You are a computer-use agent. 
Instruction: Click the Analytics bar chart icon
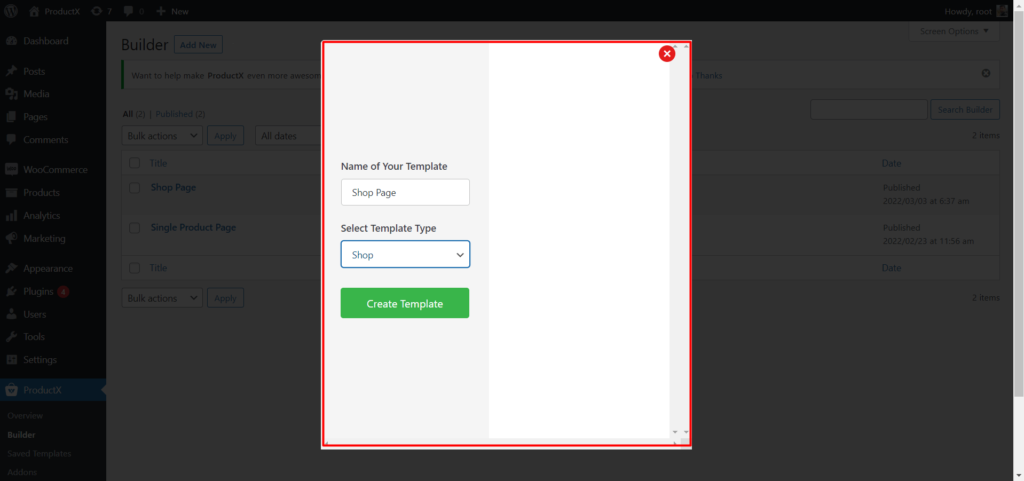11,215
